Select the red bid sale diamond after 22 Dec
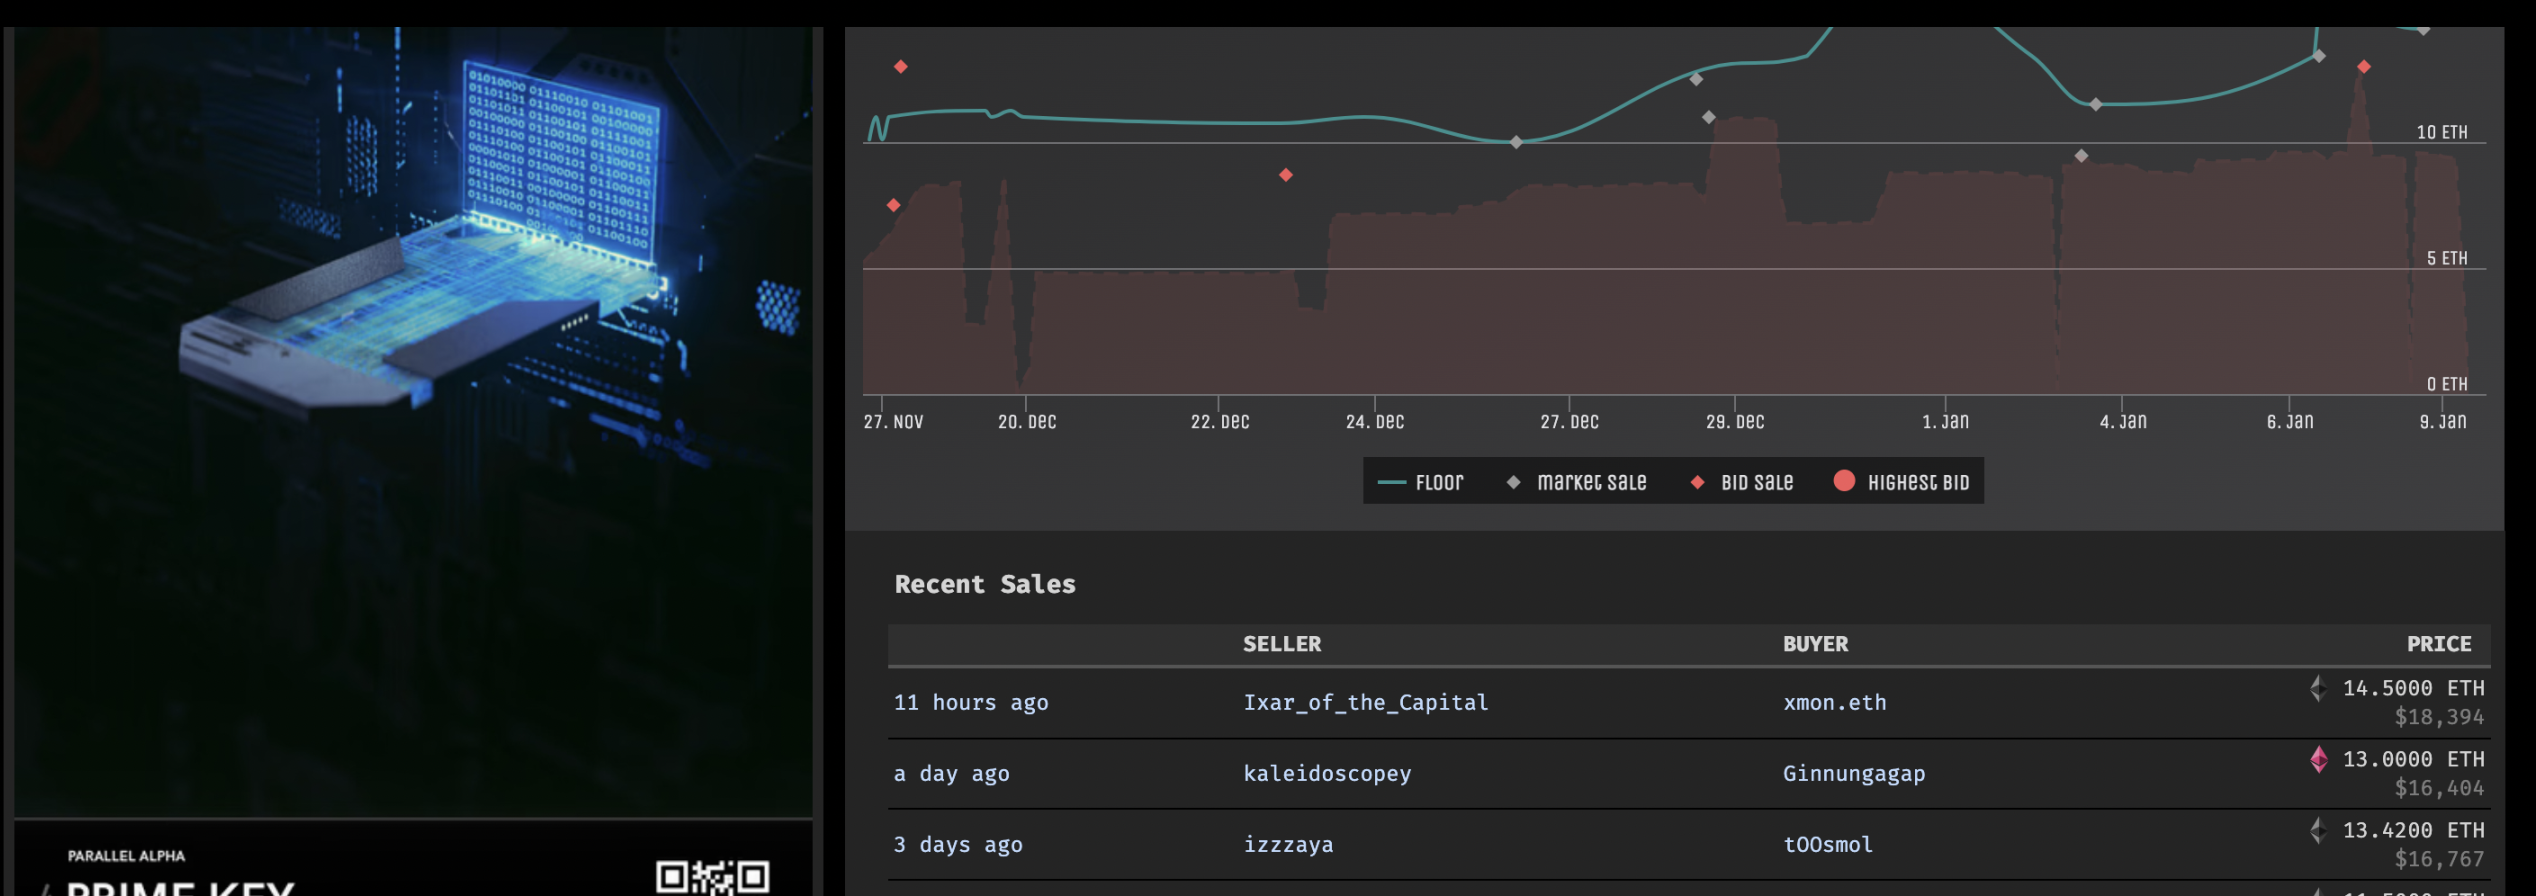The width and height of the screenshot is (2536, 896). (x=1286, y=175)
